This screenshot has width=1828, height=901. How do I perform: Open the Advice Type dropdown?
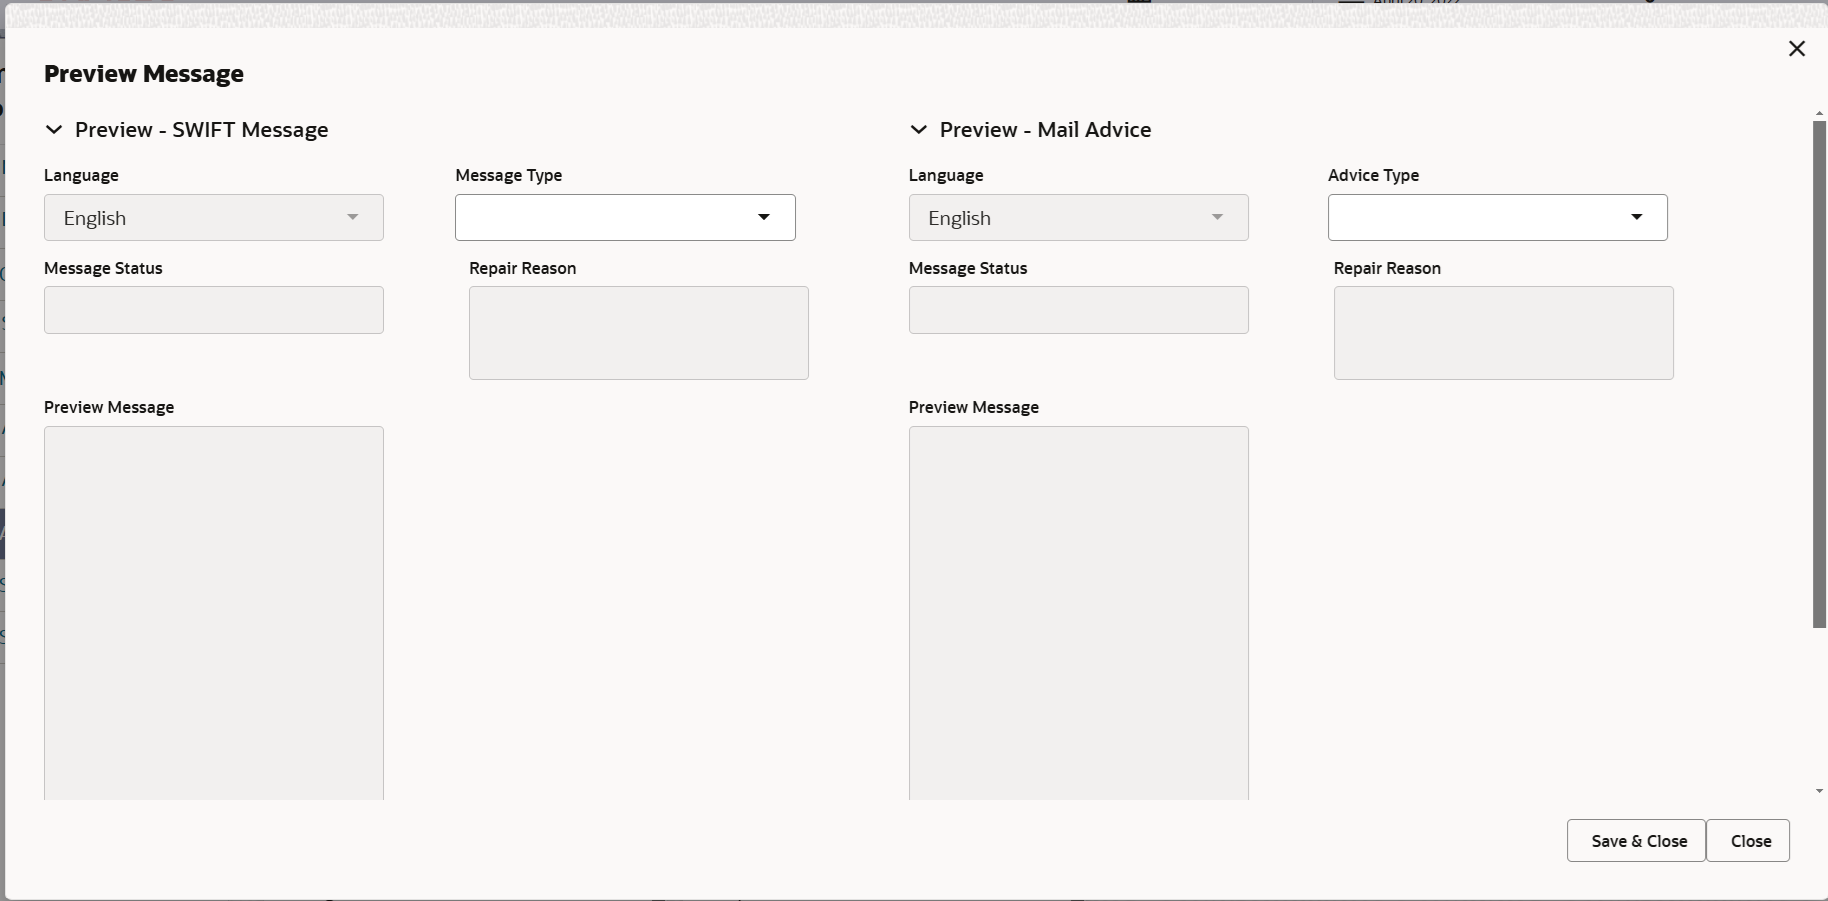tap(1497, 218)
